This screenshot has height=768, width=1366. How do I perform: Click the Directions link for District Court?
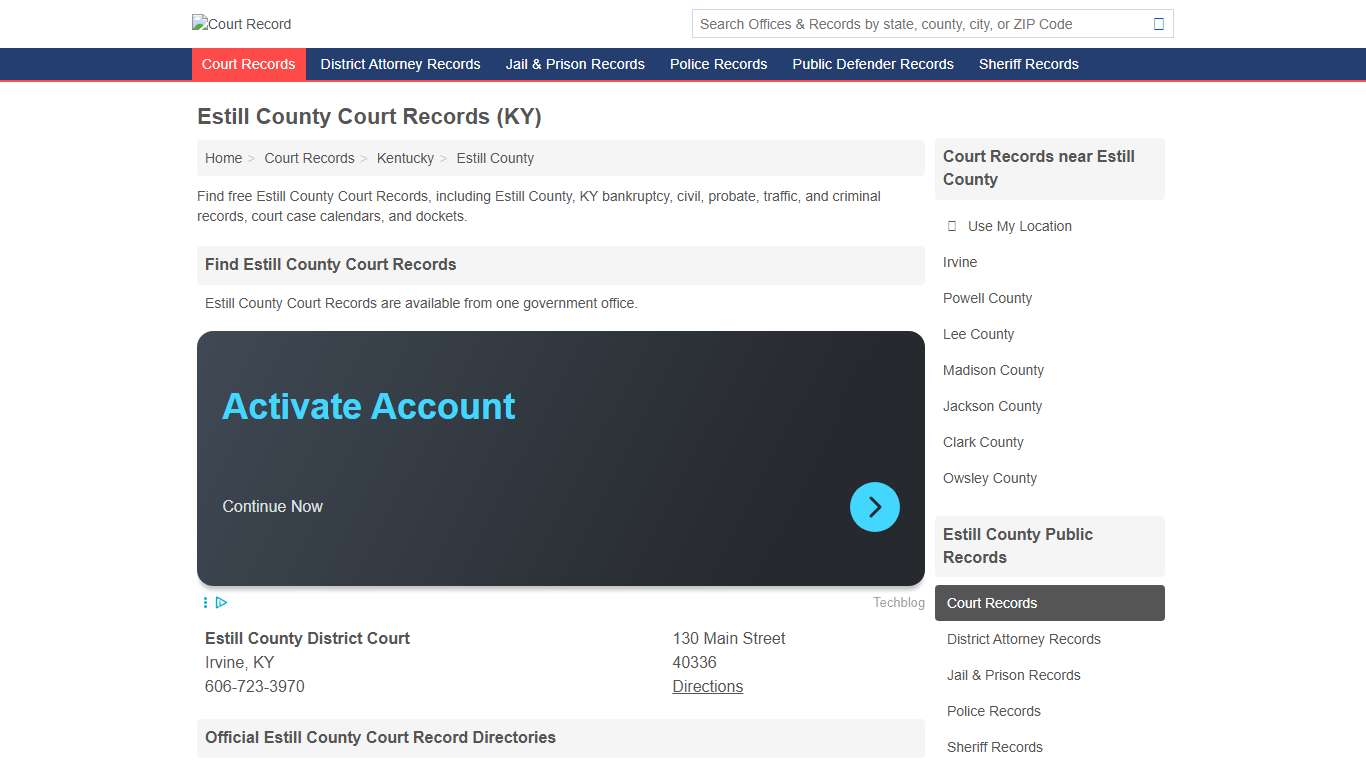click(x=707, y=686)
